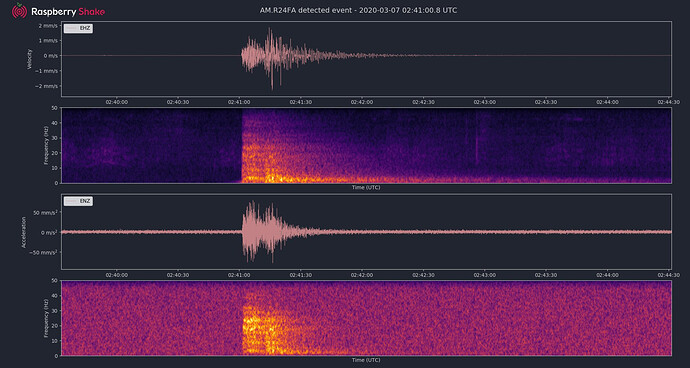Click the ENZ acceleration waveform burst

(264, 232)
